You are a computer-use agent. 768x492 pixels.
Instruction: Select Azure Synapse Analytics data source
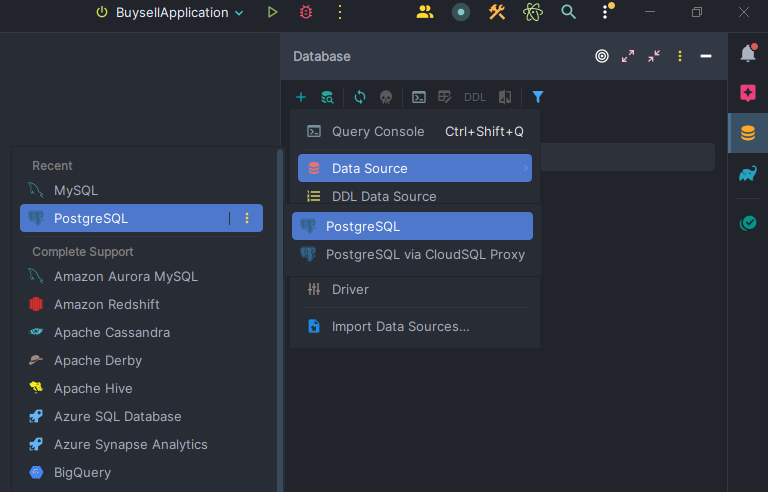(142, 444)
